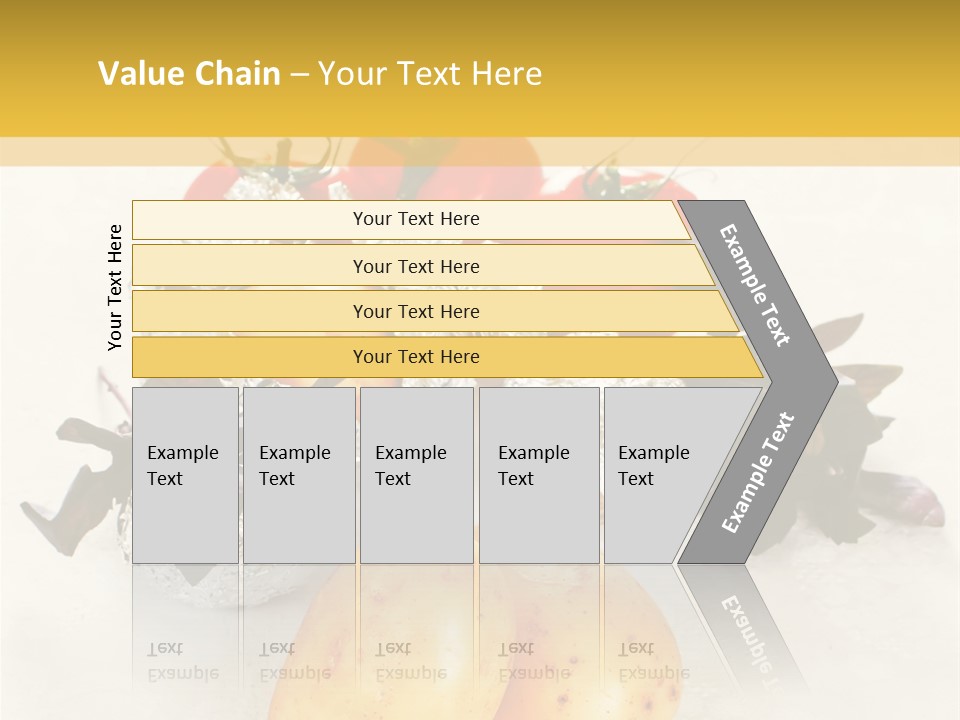Click the lower chevron segment labeled "Example Text"
960x720 pixels.
click(758, 472)
